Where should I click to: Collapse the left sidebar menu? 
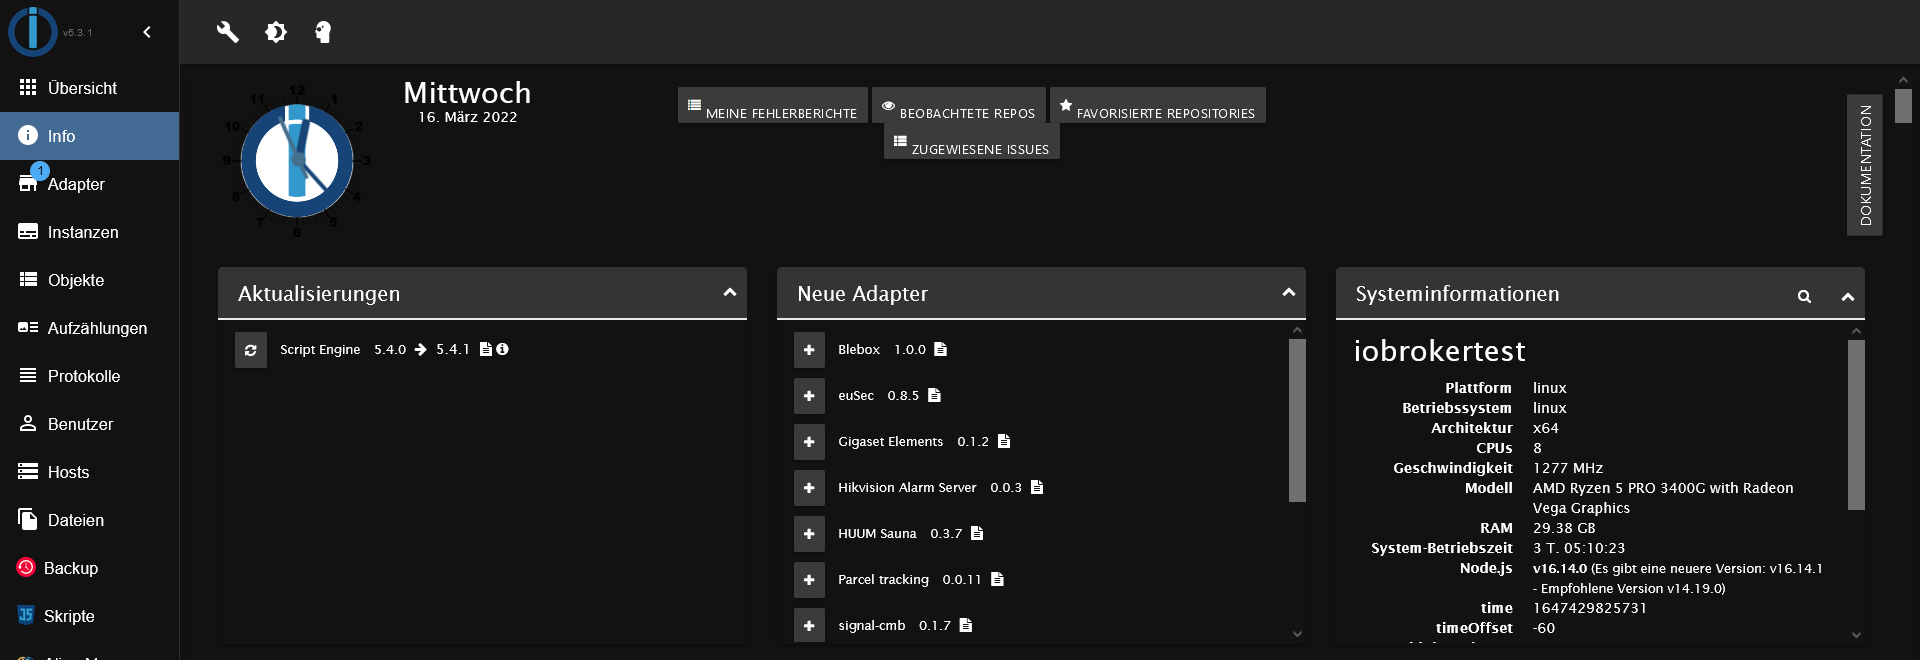(147, 32)
